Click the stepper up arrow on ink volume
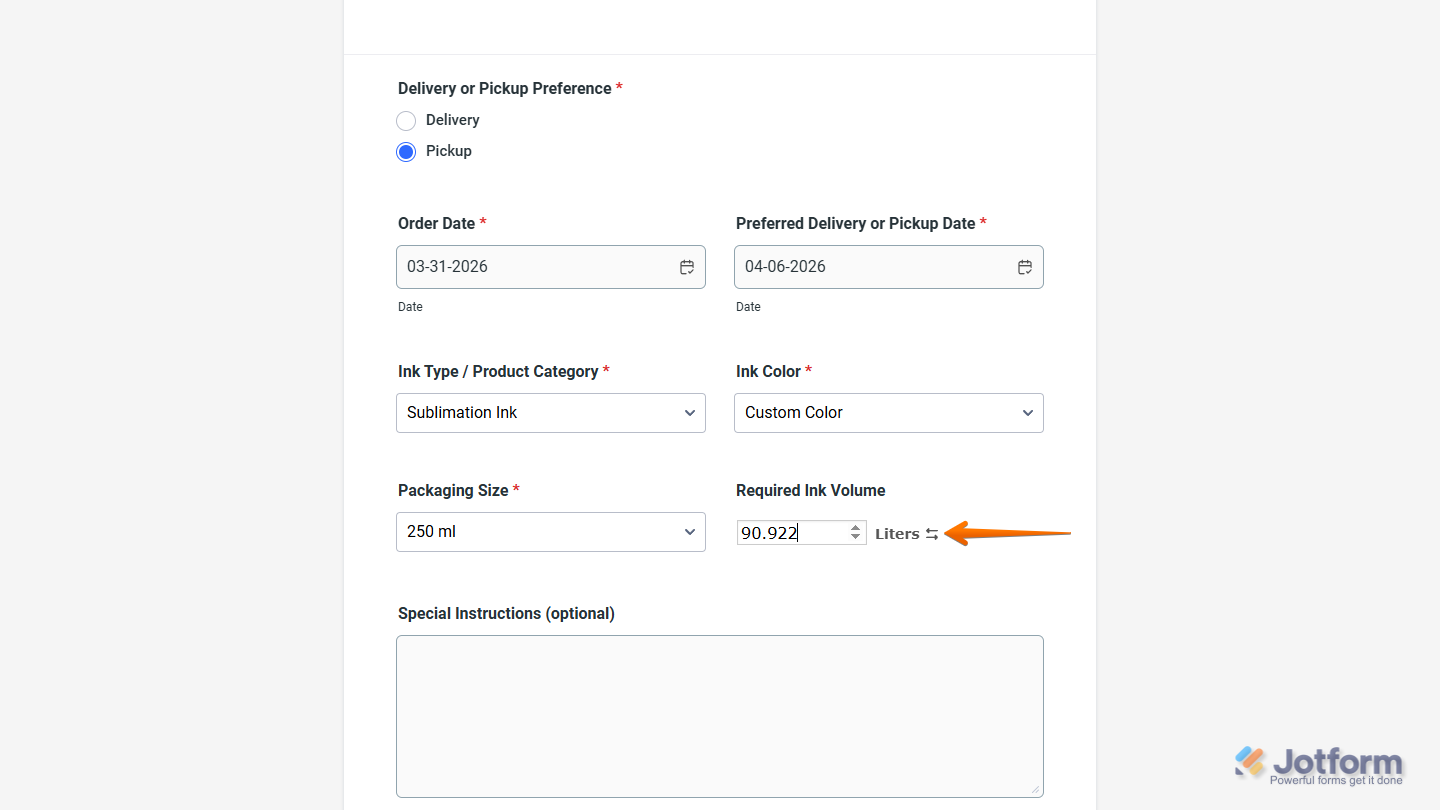Screen dimensions: 1440x810 point(855,527)
